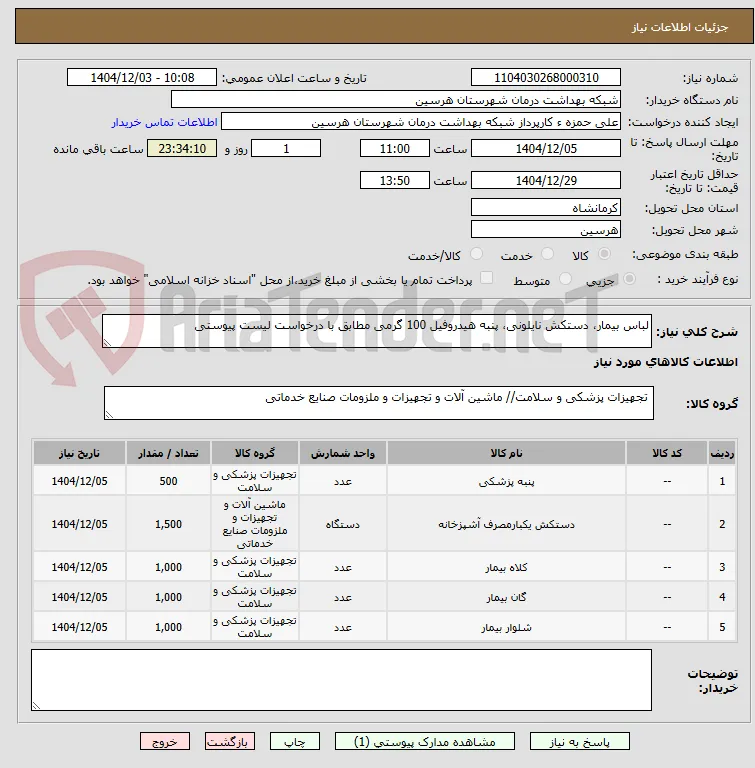Click the ایجاد کننده درخواست field
Screen dimensions: 755x768
click(421, 122)
